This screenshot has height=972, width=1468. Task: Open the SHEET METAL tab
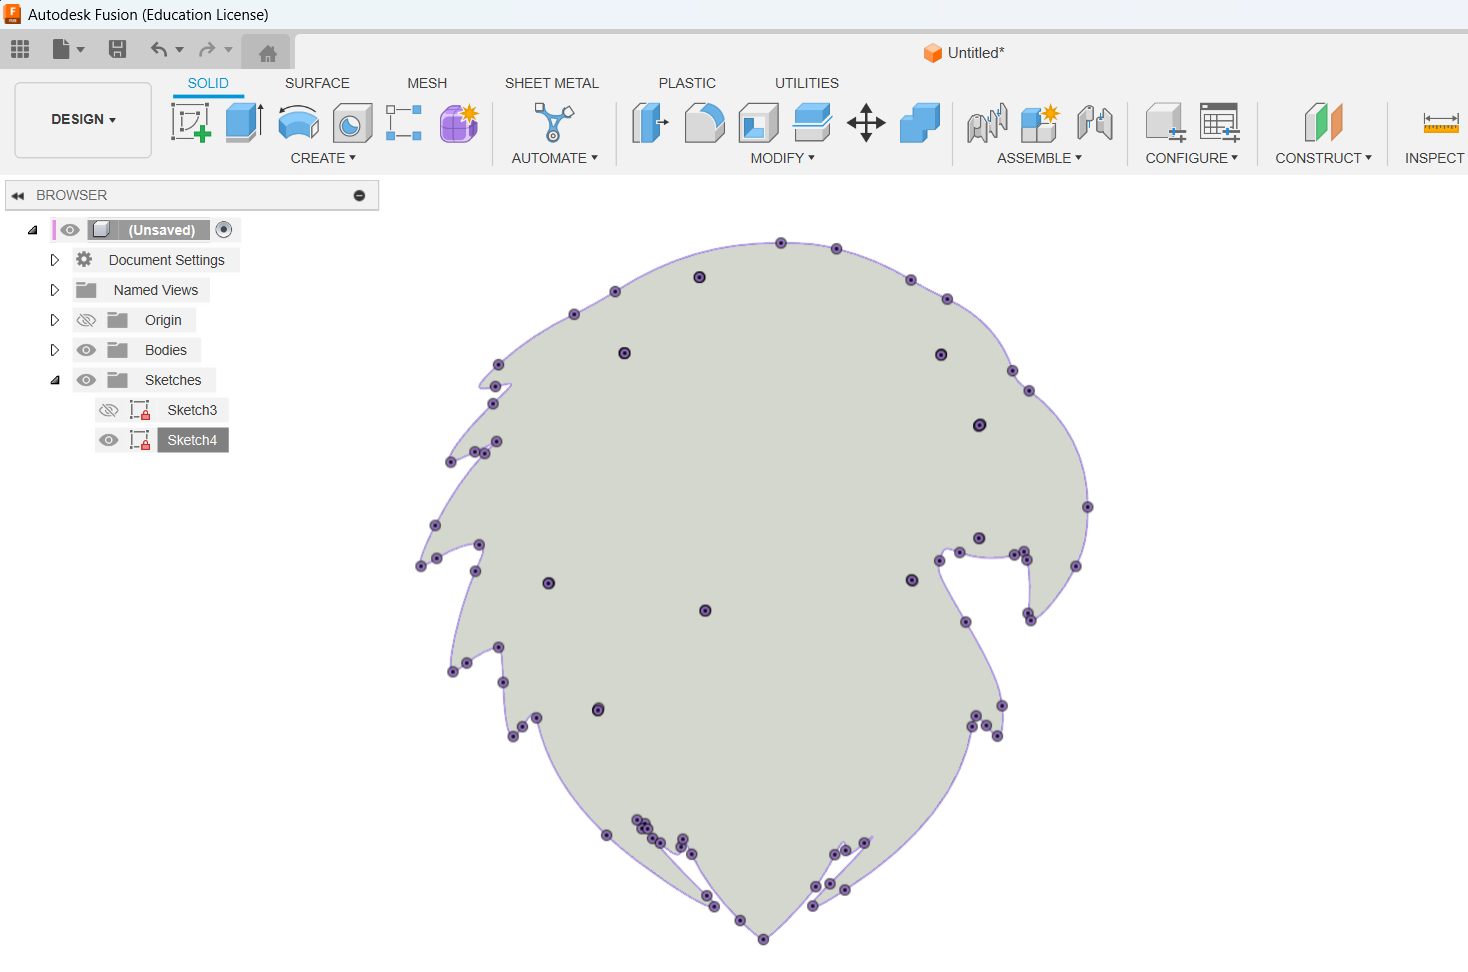click(551, 83)
